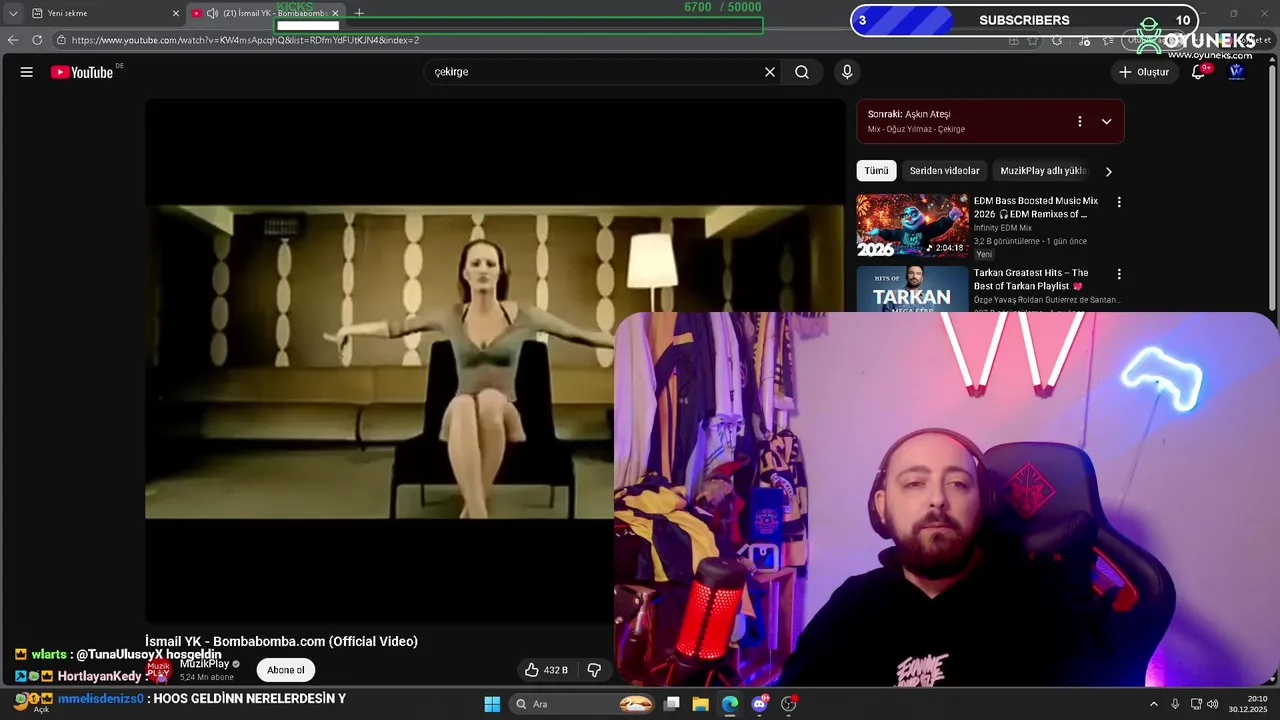
Task: Open the YouTube hamburger guide menu
Action: tap(27, 72)
